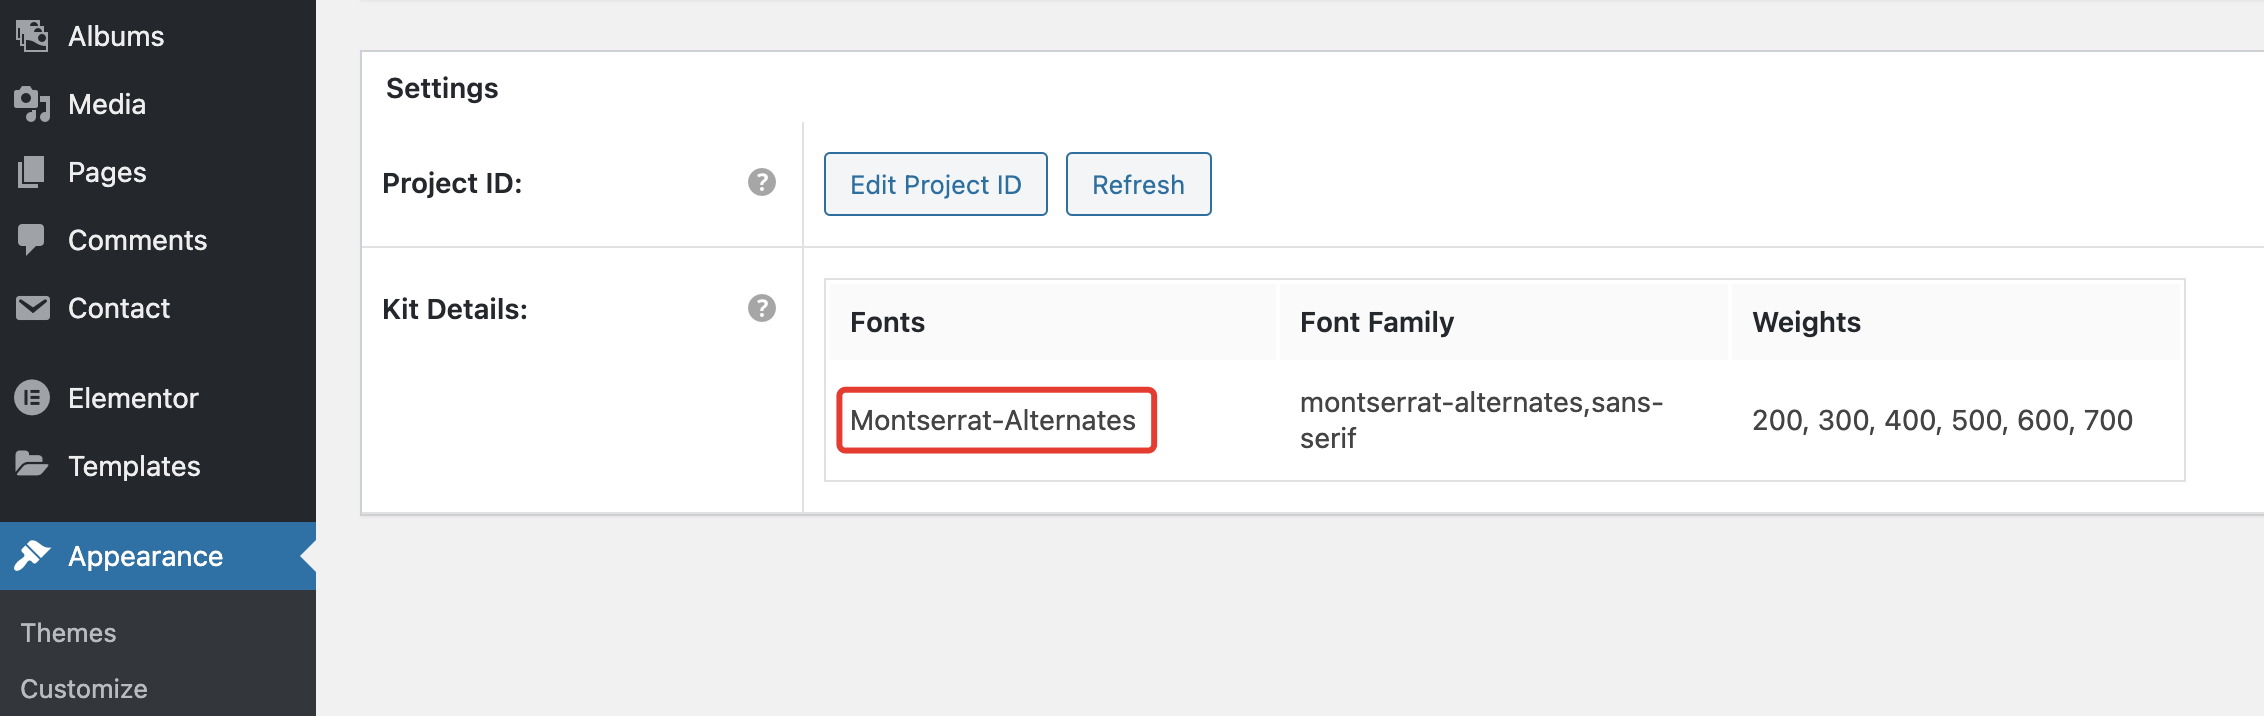This screenshot has height=716, width=2264.
Task: Click the montserrat-alternates,sans-serif font family text
Action: pyautogui.click(x=1480, y=420)
